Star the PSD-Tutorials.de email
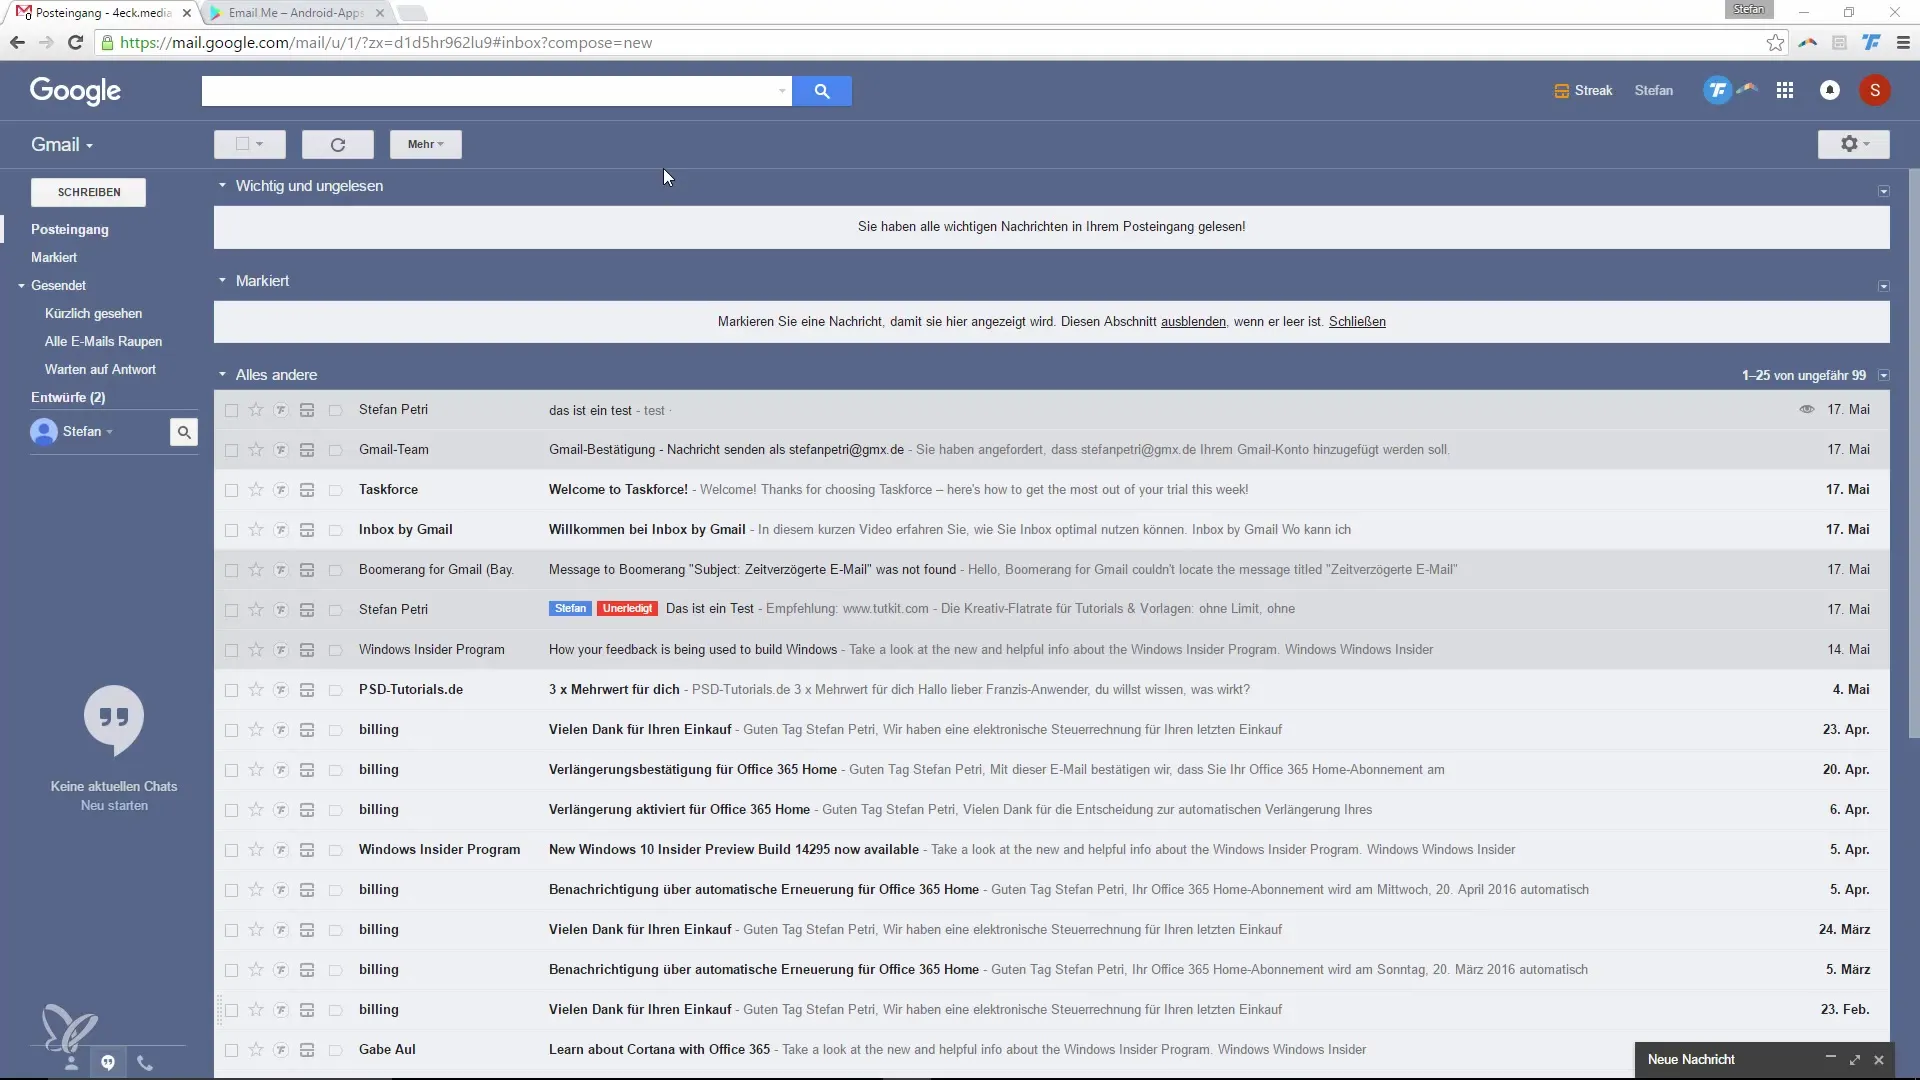Screen dimensions: 1920x1080 (x=256, y=690)
